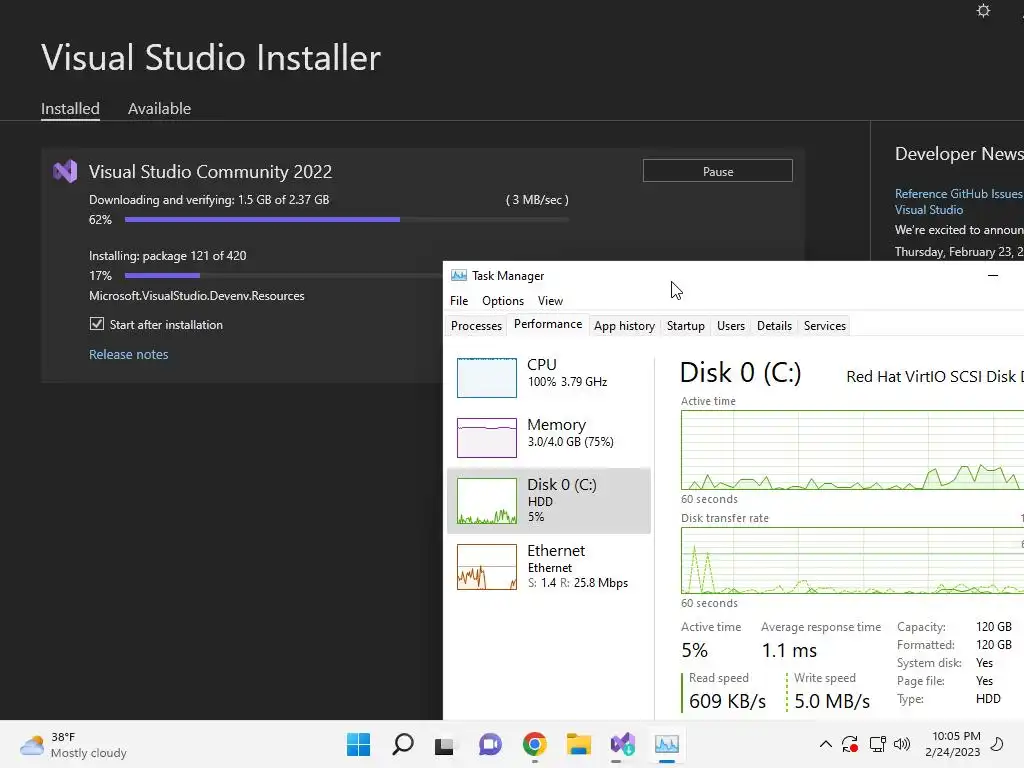
Task: Click the speaker volume tray icon
Action: [x=902, y=744]
